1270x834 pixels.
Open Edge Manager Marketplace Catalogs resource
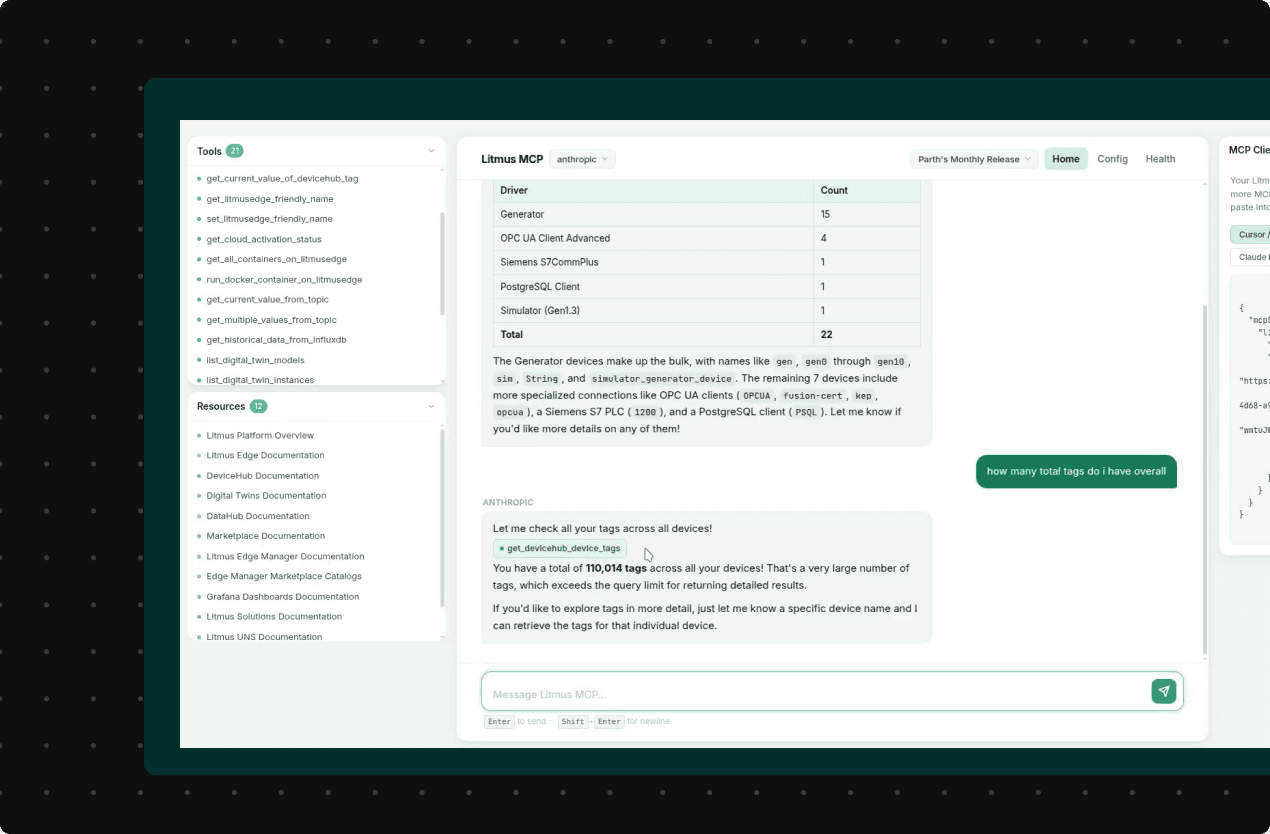click(284, 576)
